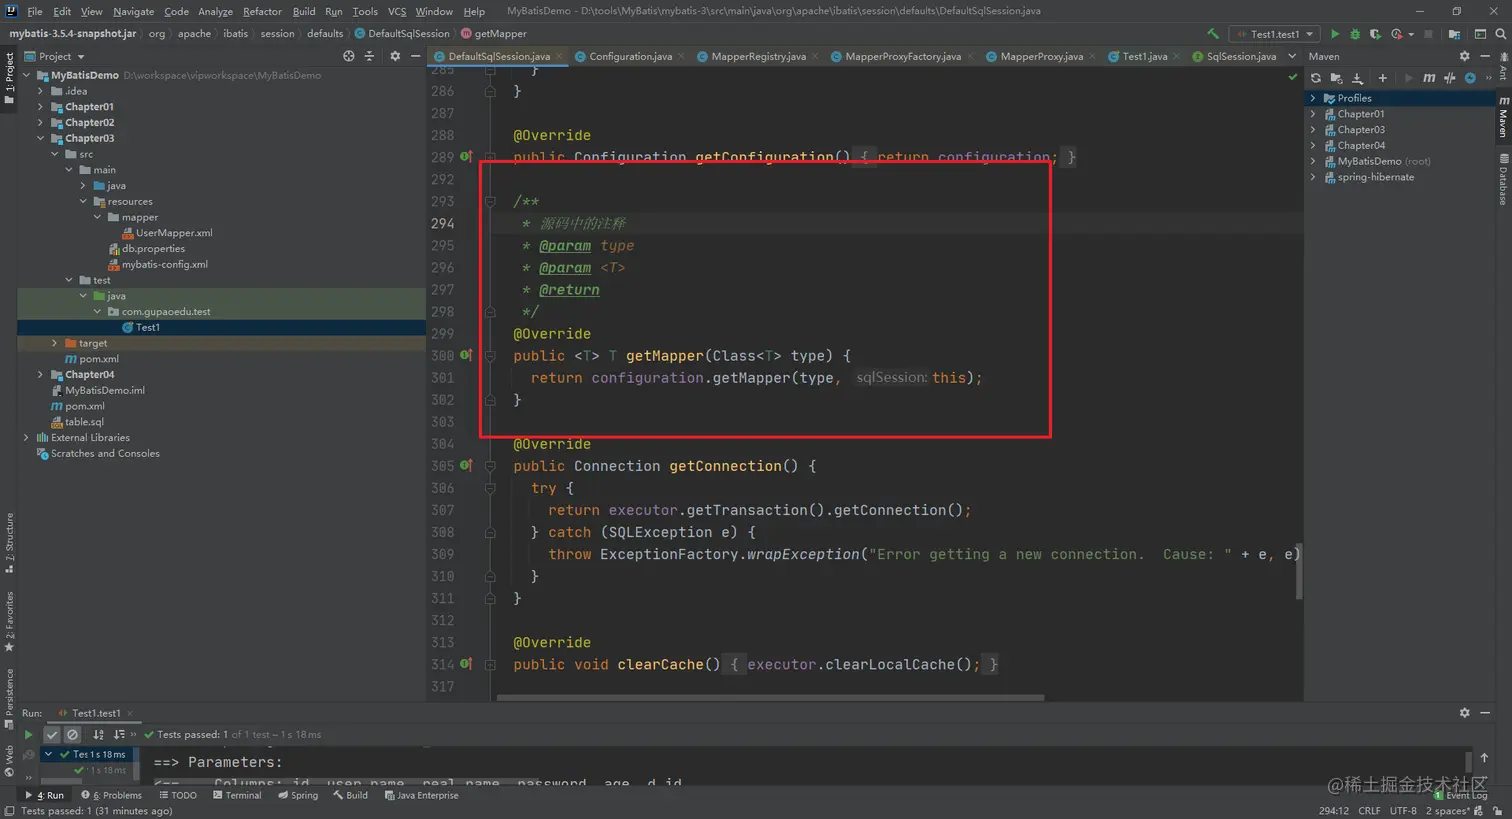Start debugging with the green bug icon
The width and height of the screenshot is (1512, 819).
pyautogui.click(x=1355, y=34)
